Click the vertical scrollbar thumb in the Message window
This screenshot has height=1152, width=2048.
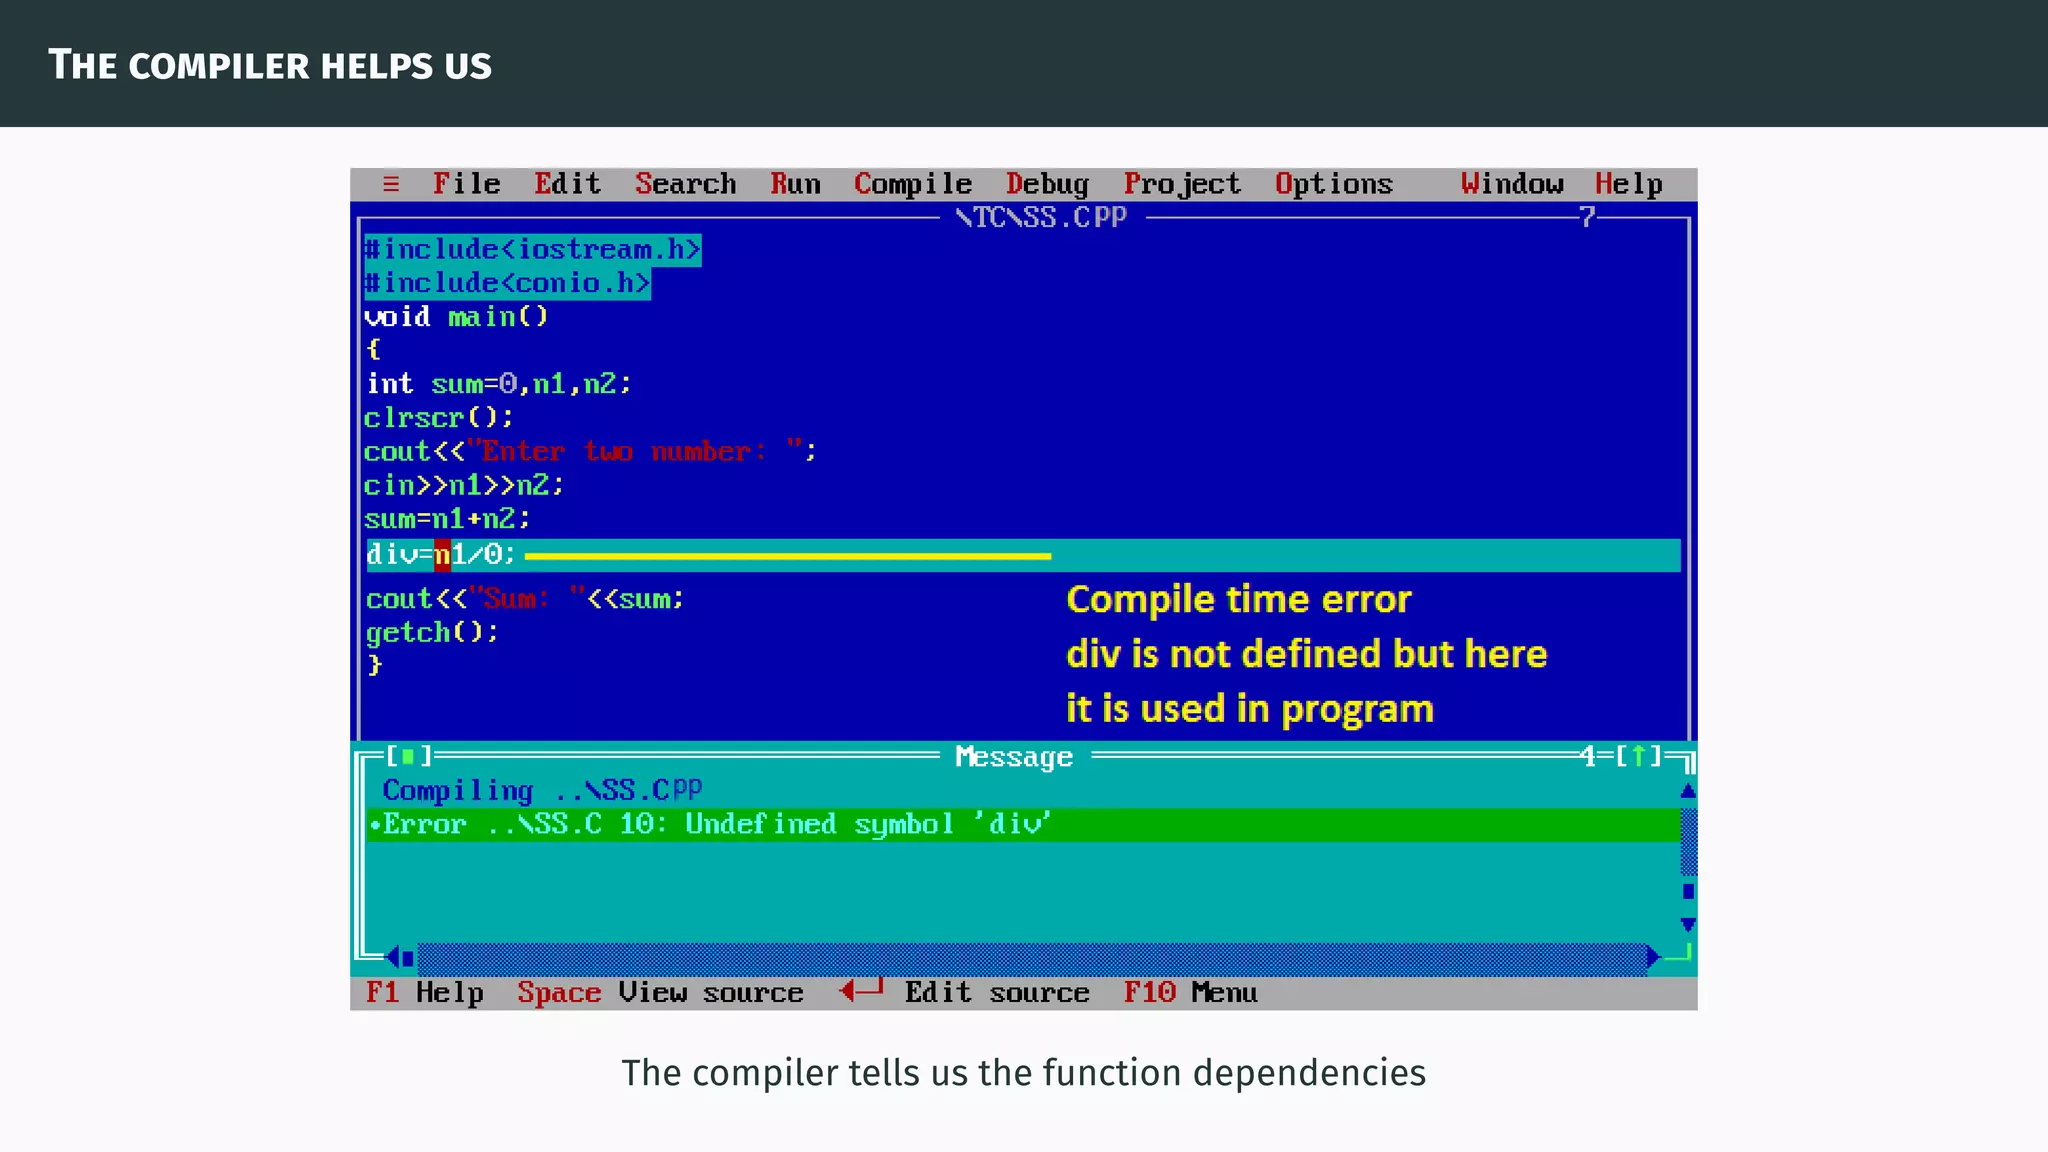(1688, 891)
